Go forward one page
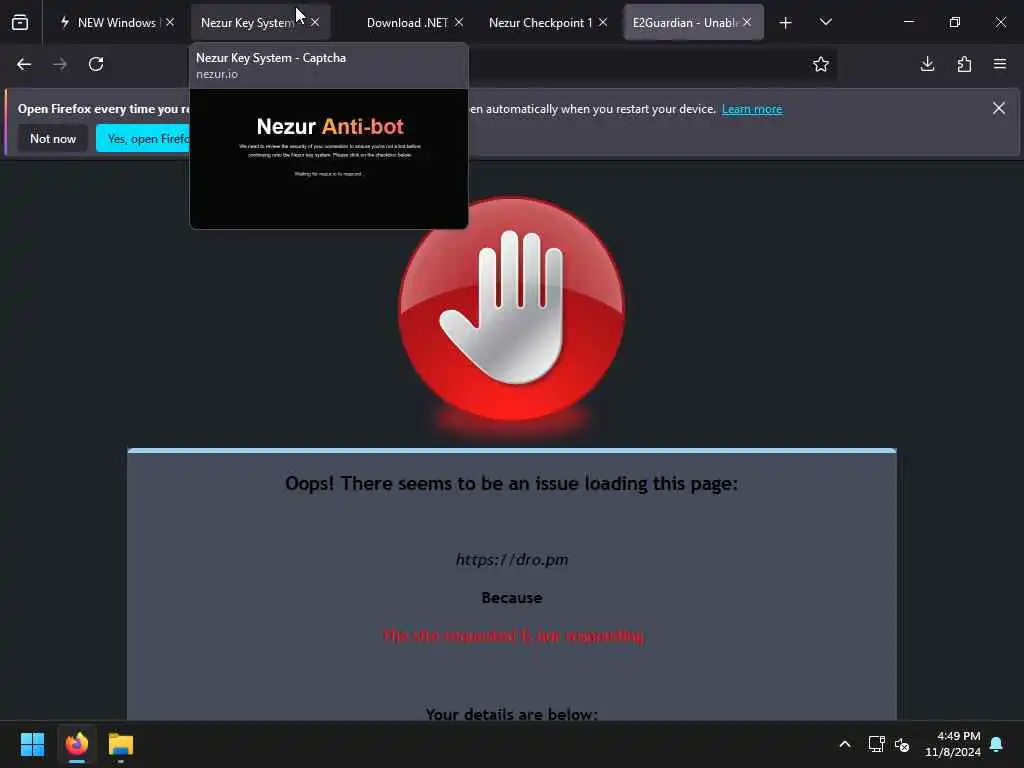This screenshot has height=768, width=1024. coord(59,64)
